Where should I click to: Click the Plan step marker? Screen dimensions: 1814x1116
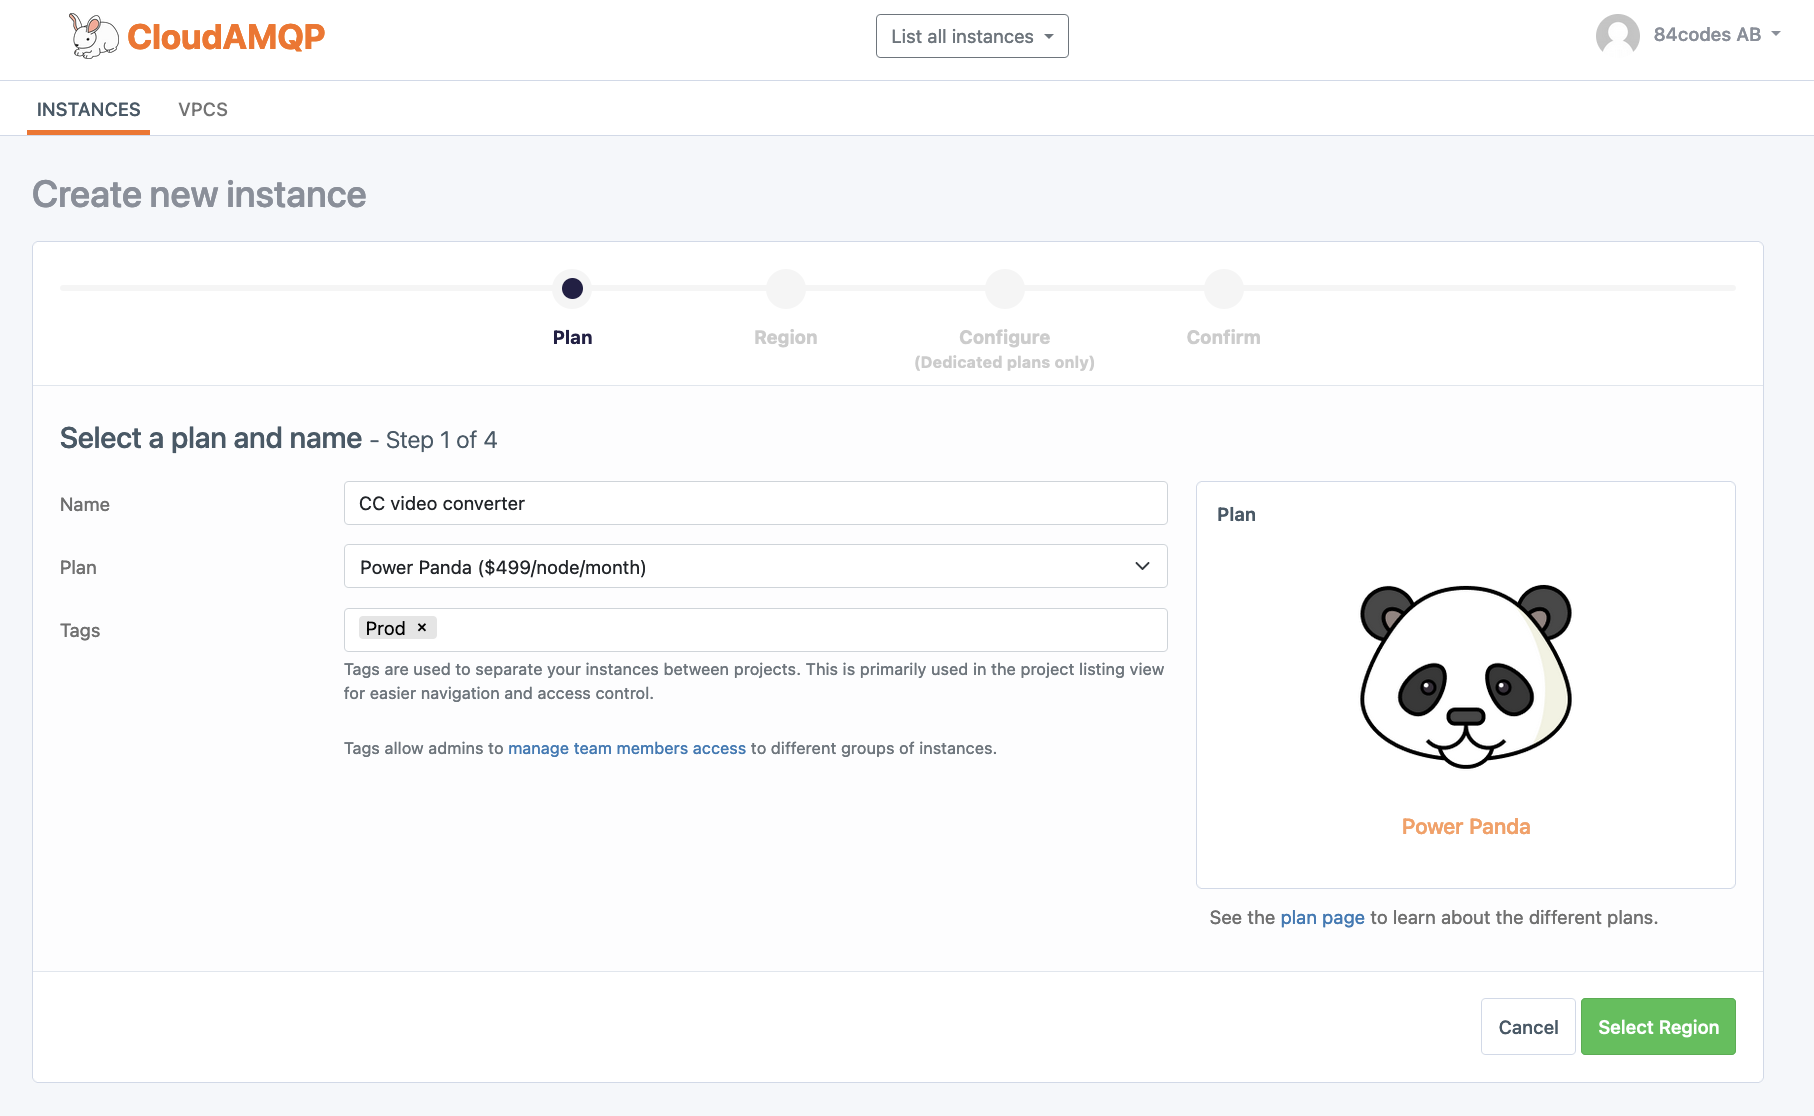coord(572,289)
